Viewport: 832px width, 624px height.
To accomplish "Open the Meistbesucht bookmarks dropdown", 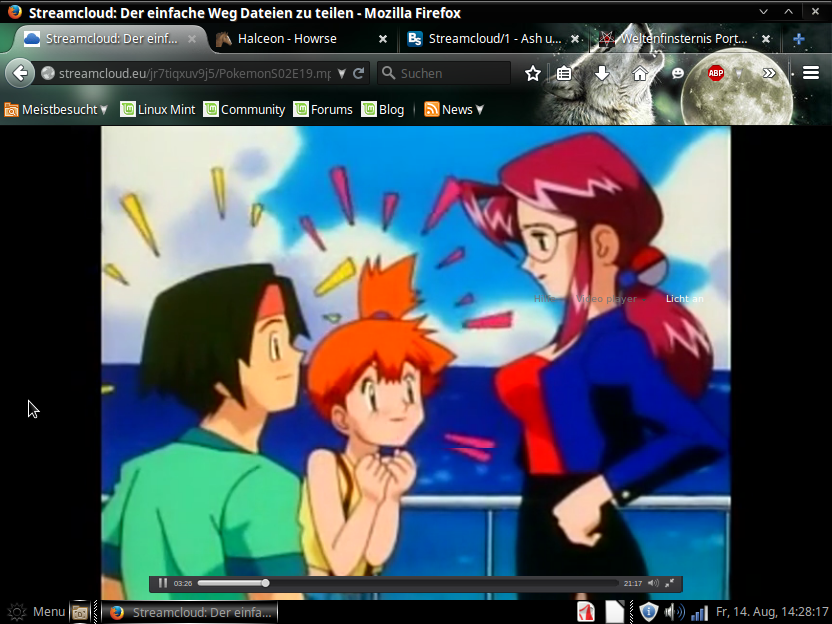I will point(56,109).
